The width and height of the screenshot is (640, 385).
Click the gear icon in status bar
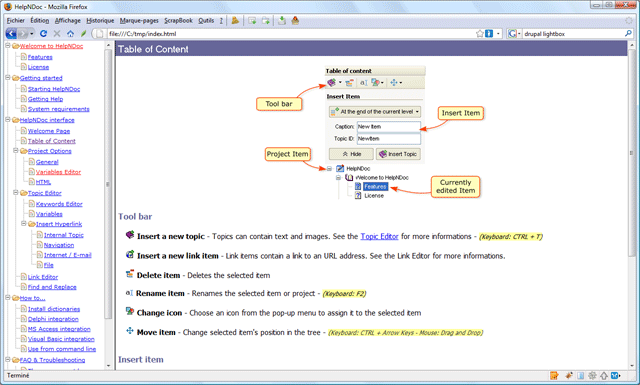coord(592,375)
